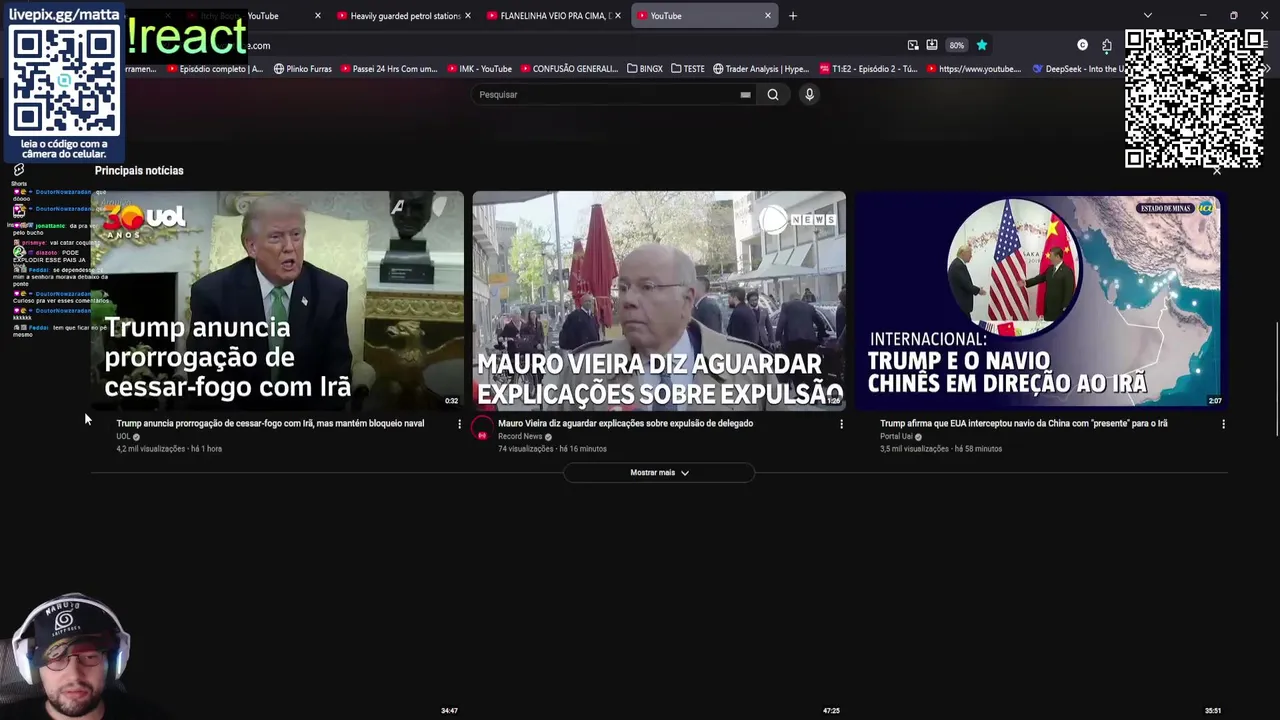The width and height of the screenshot is (1280, 720).
Task: Open Passei 24 Hrs Com um bookmark
Action: [389, 69]
